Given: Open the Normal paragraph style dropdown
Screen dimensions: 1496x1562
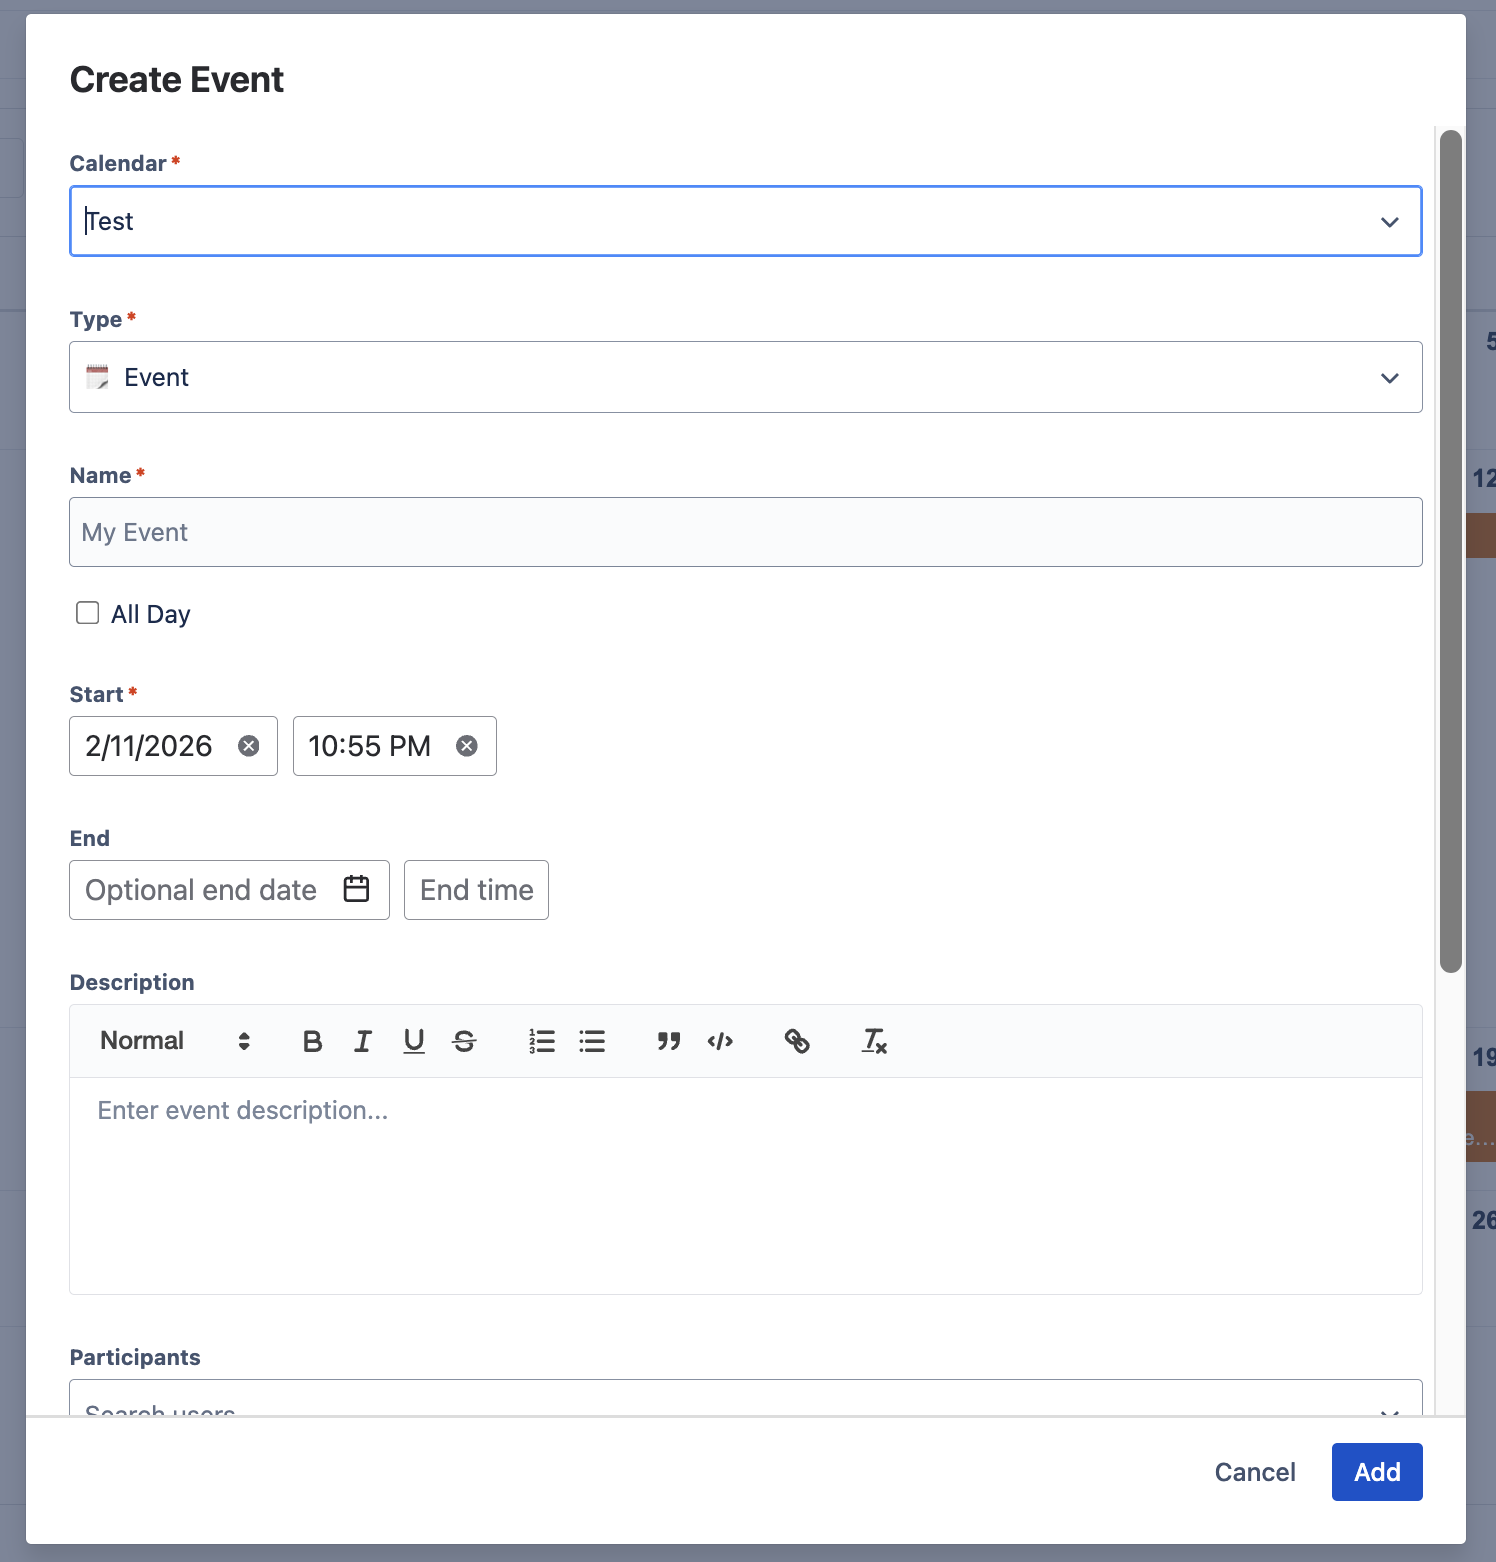Looking at the screenshot, I should (170, 1041).
